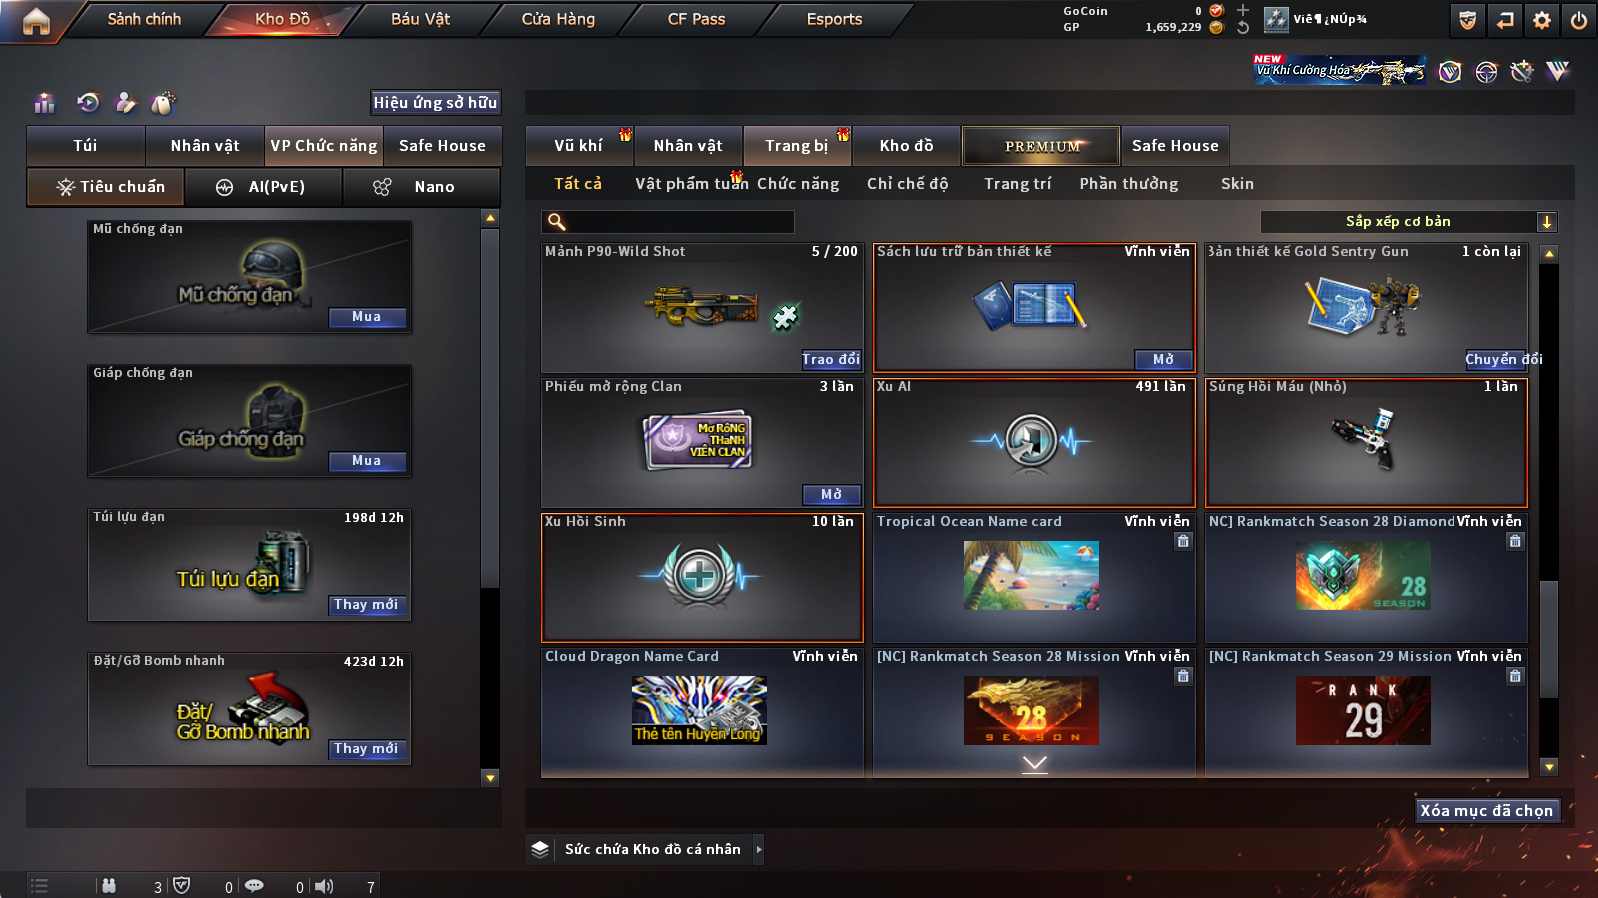Switch to the PREMIUM inventory tab

1041,146
